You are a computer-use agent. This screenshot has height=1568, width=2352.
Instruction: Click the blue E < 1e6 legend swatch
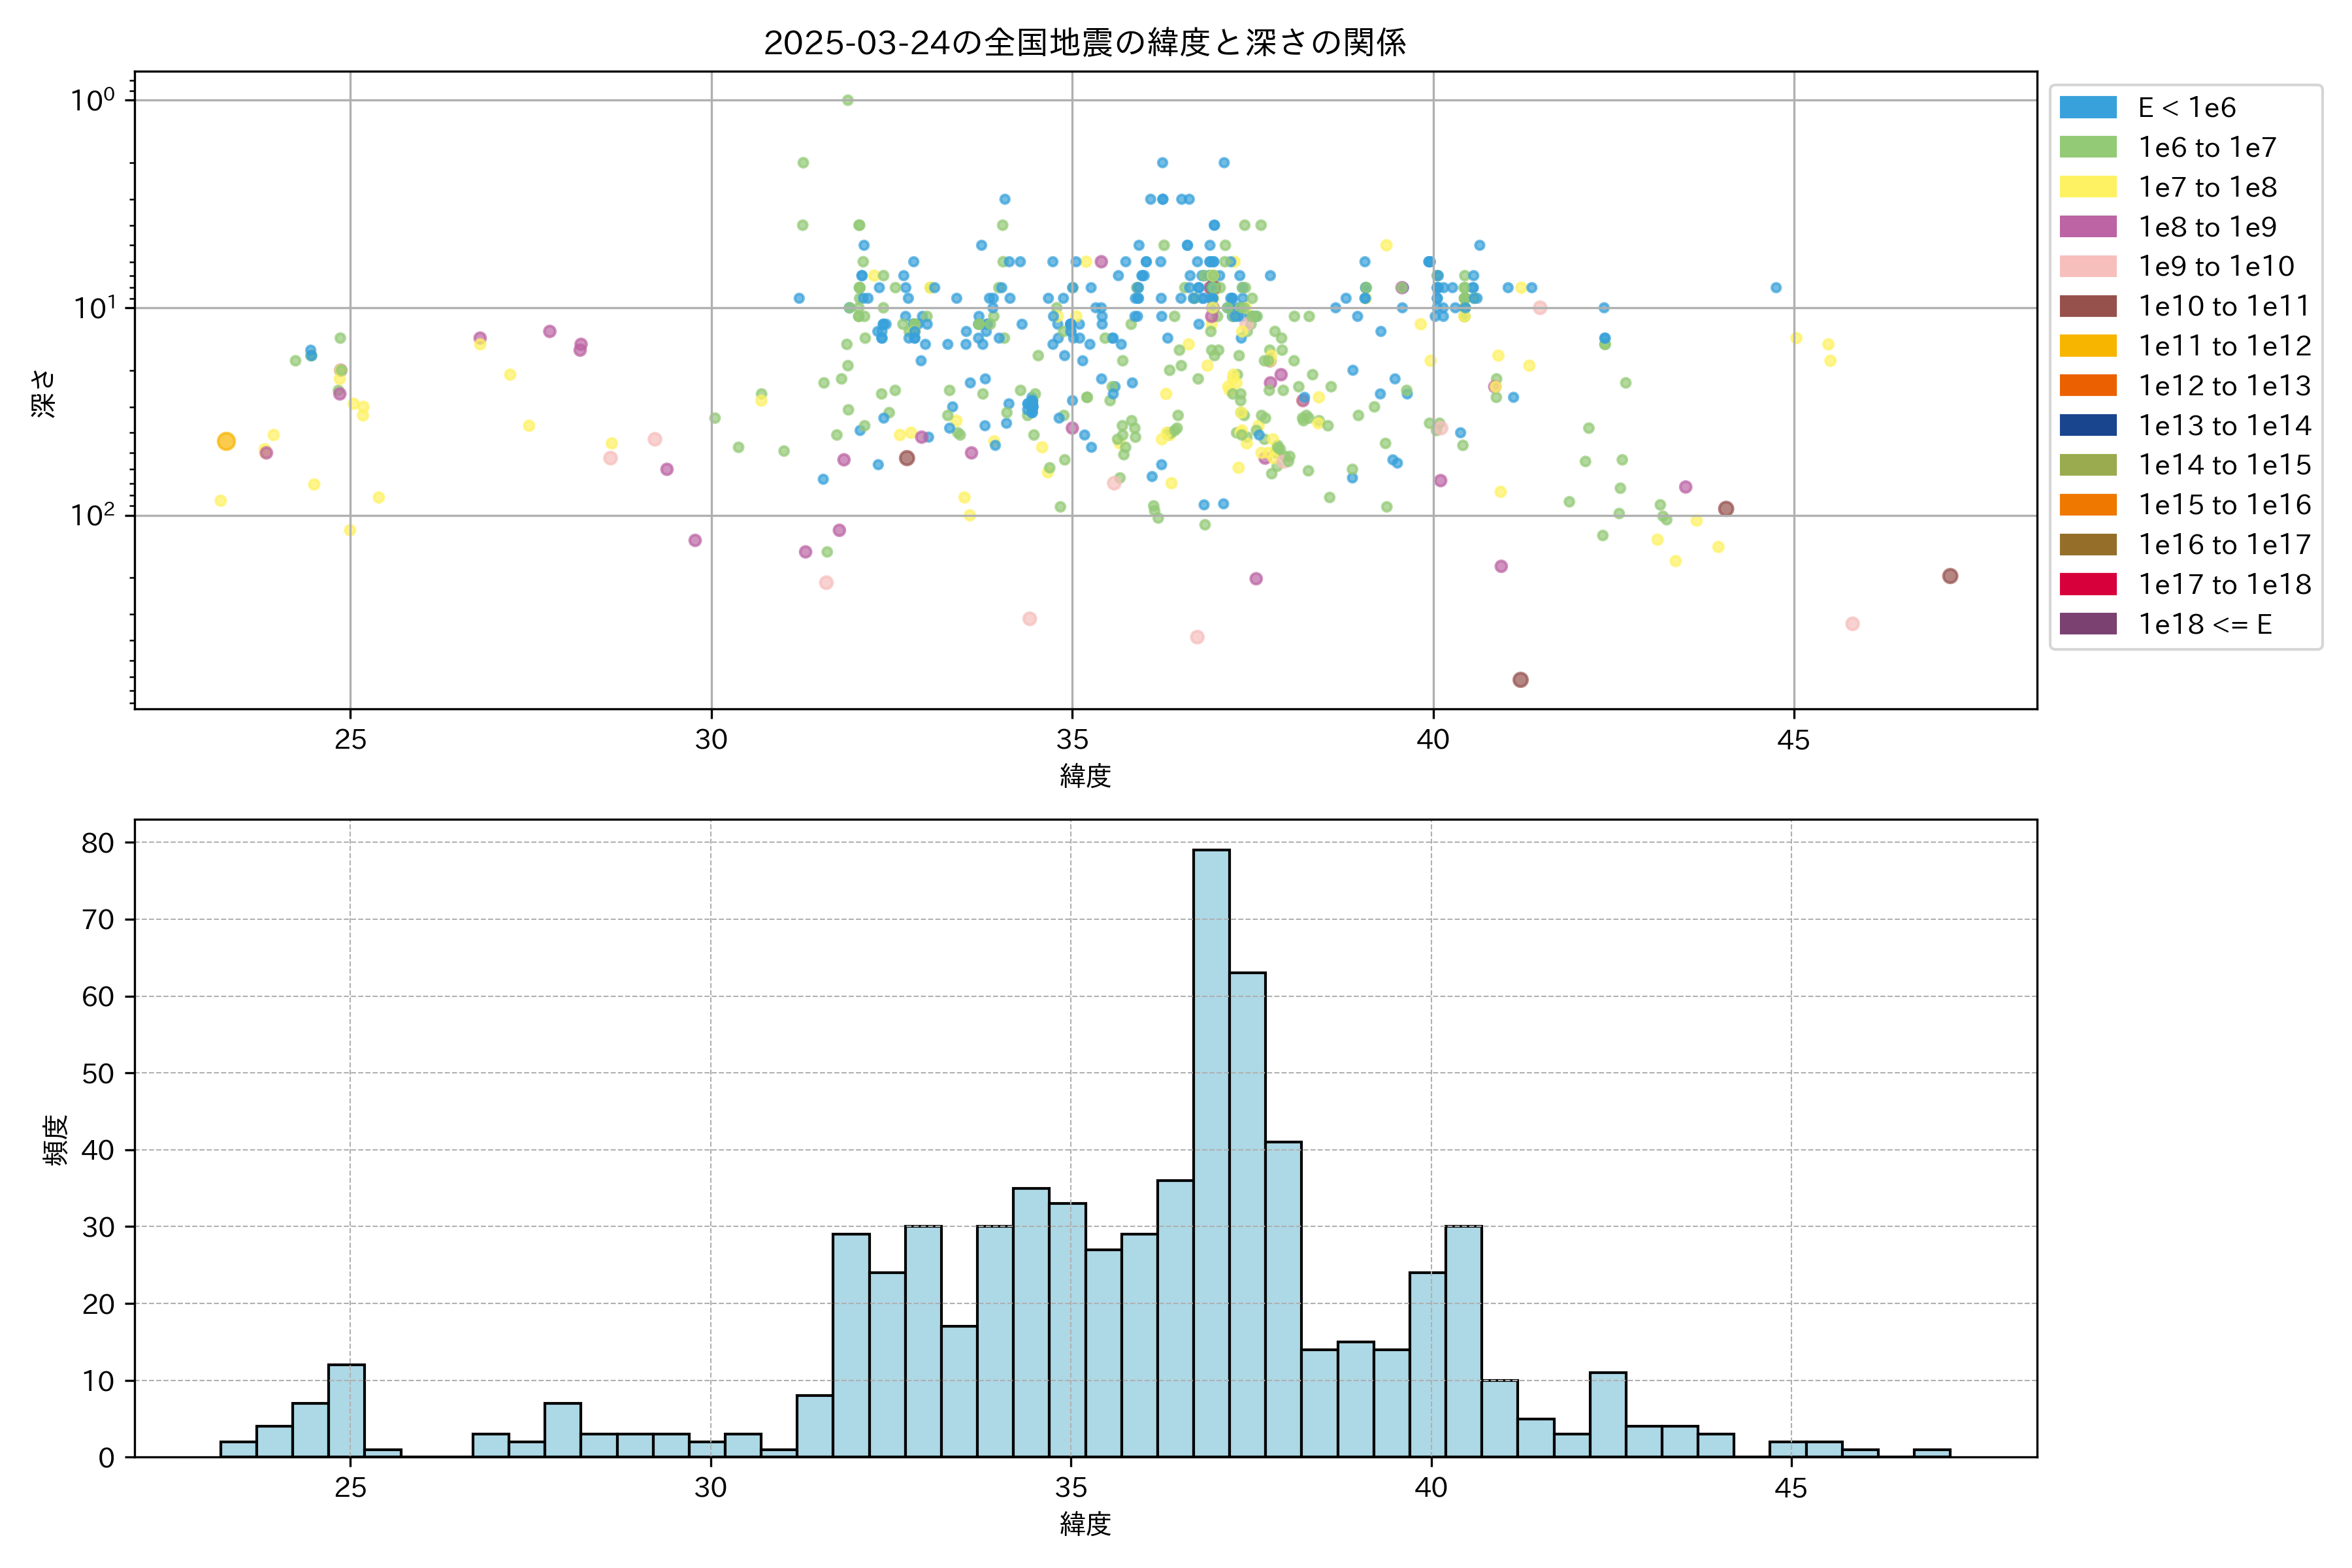tap(2087, 108)
